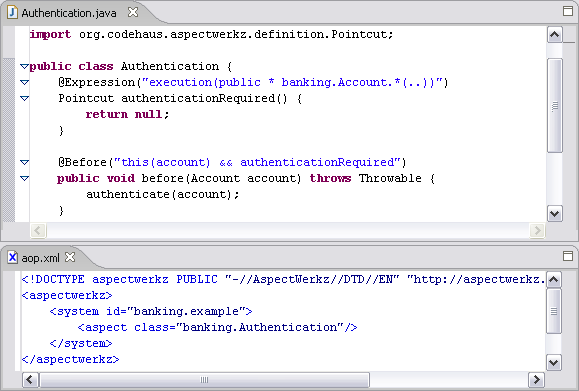Click the <system id="banking.example"> line

tap(151, 311)
